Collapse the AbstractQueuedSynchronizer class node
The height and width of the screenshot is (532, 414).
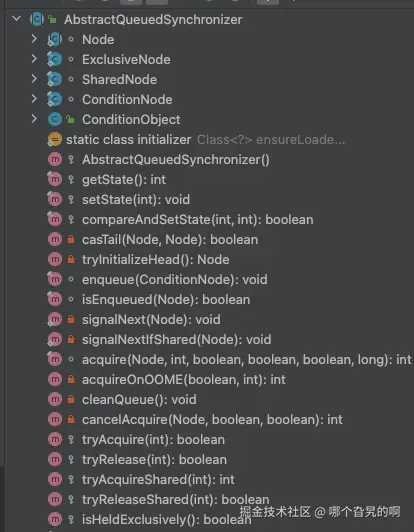pyautogui.click(x=16, y=19)
